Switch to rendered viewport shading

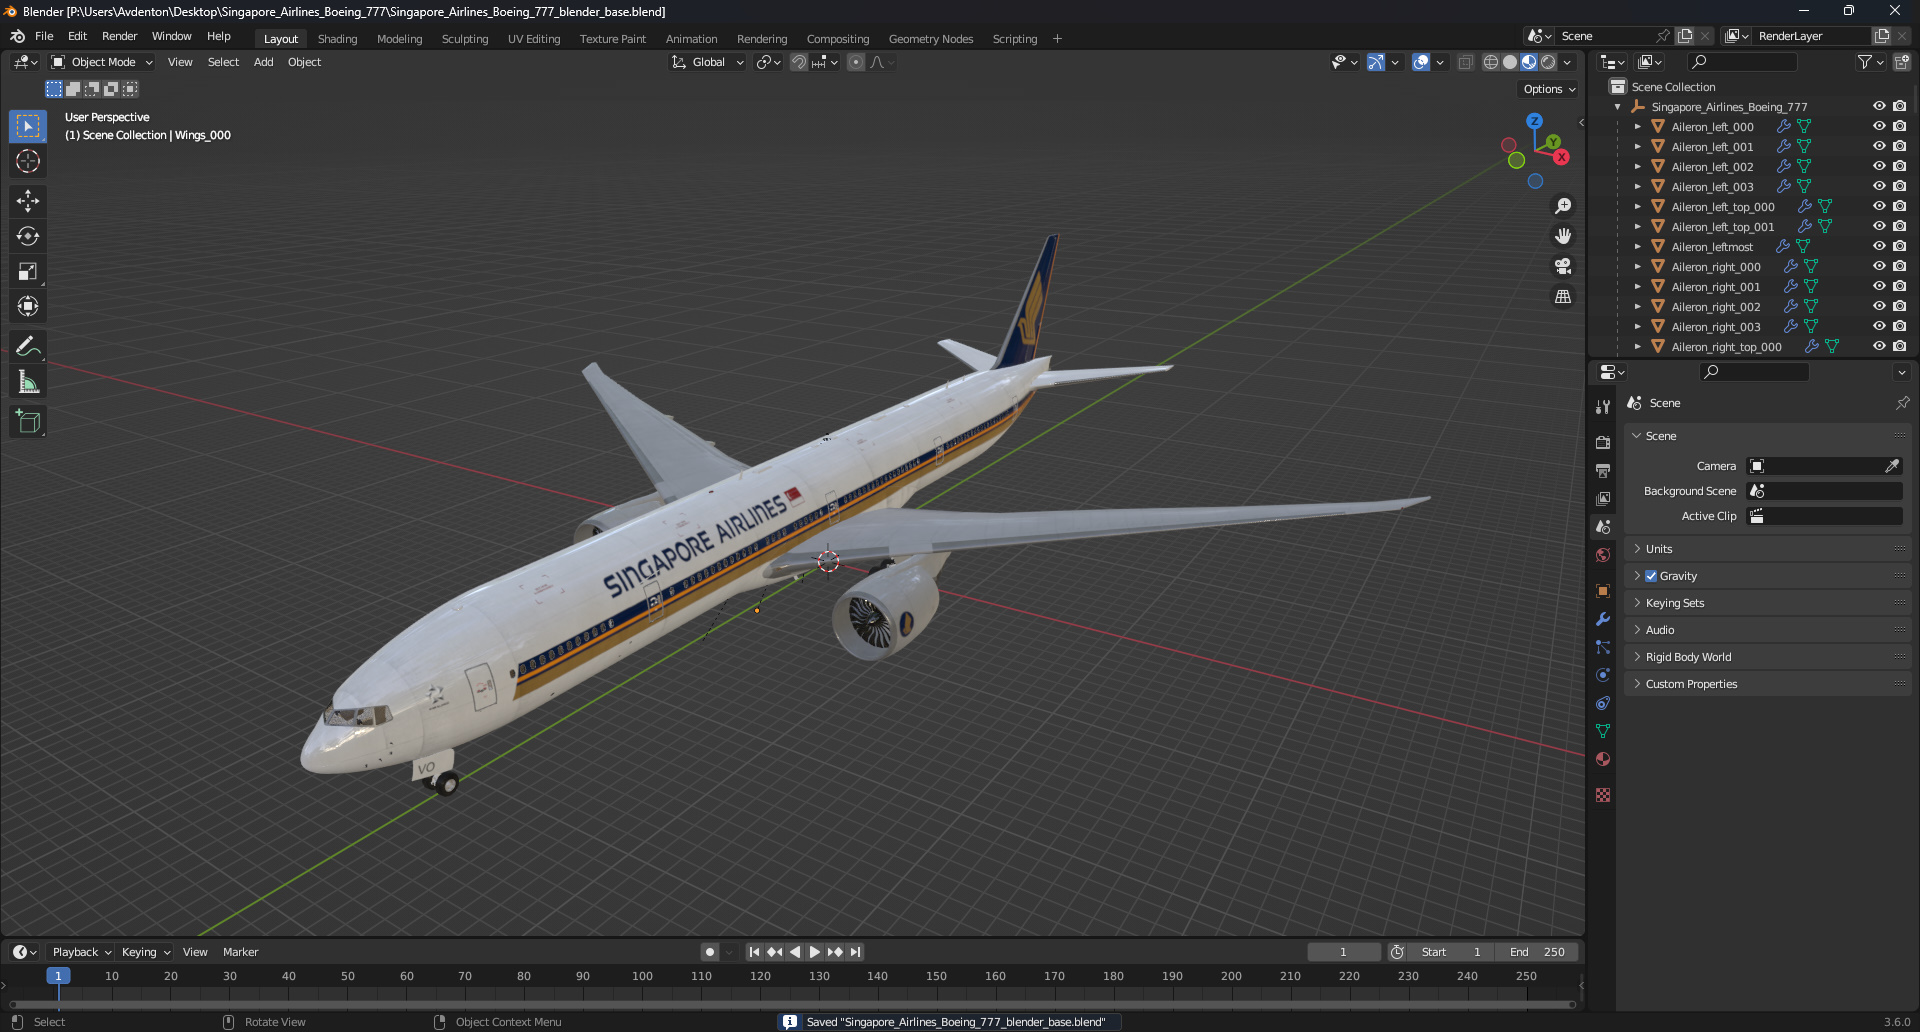coord(1548,62)
